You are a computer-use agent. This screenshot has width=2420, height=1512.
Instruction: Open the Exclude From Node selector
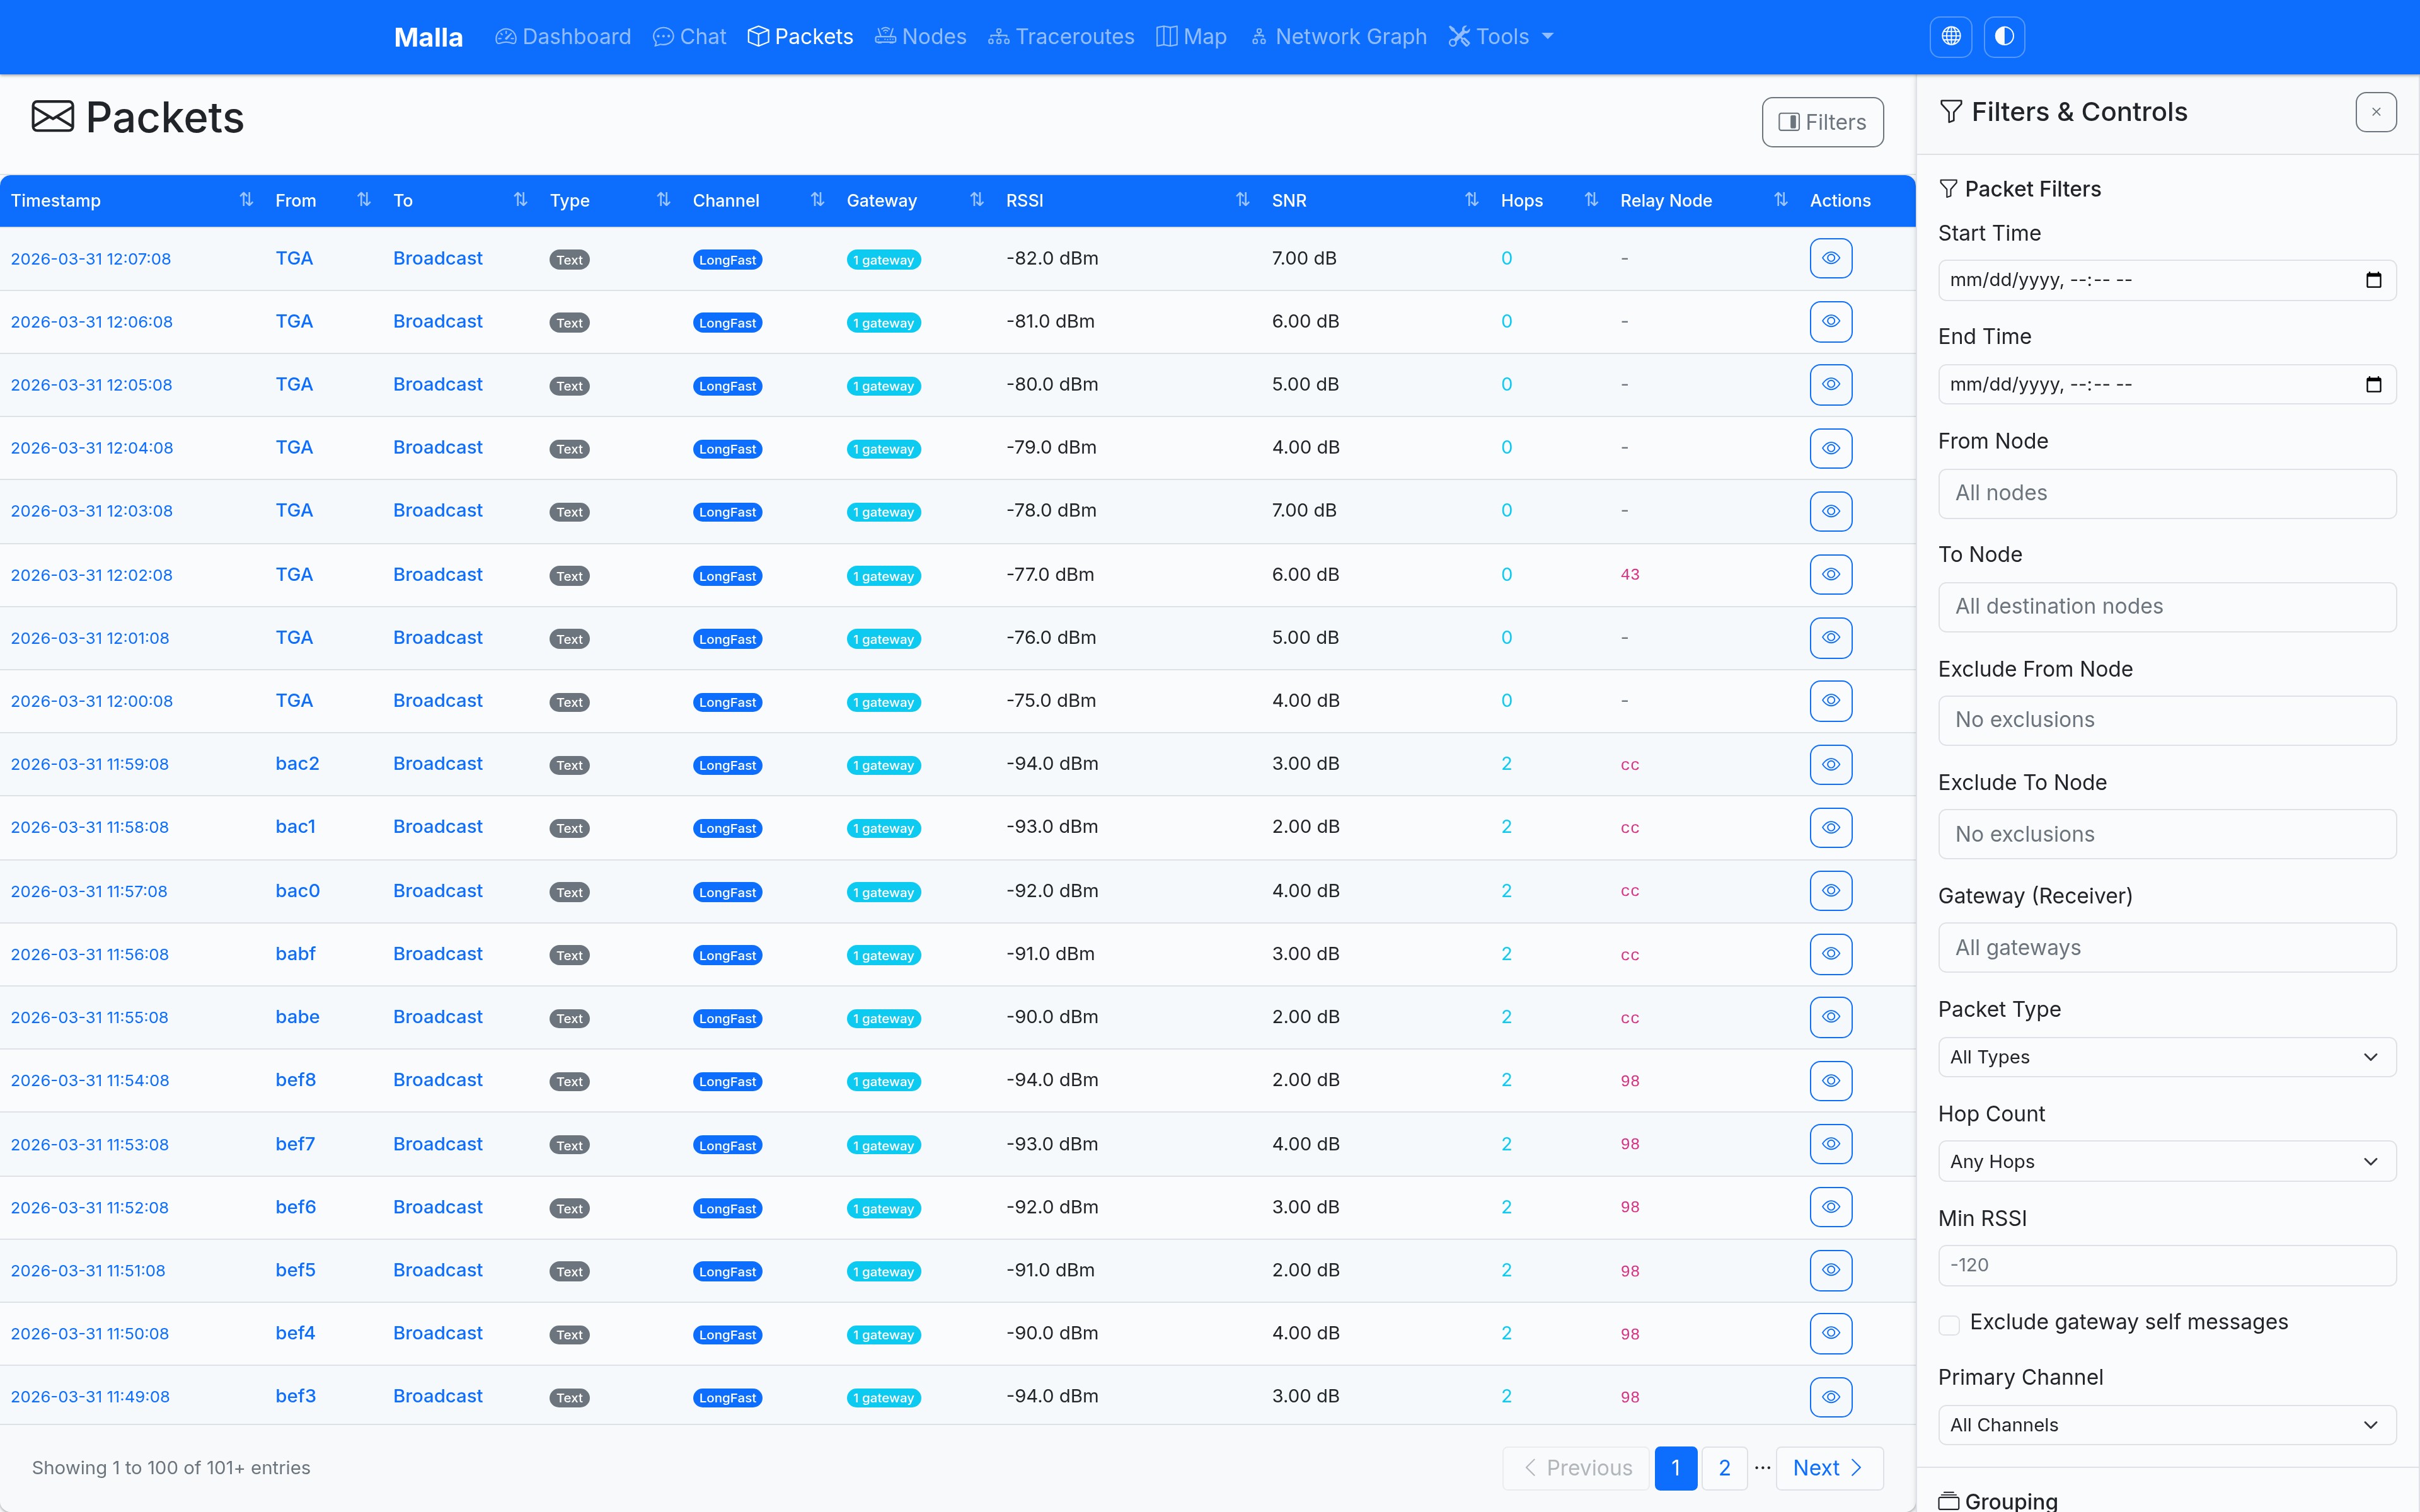point(2166,720)
